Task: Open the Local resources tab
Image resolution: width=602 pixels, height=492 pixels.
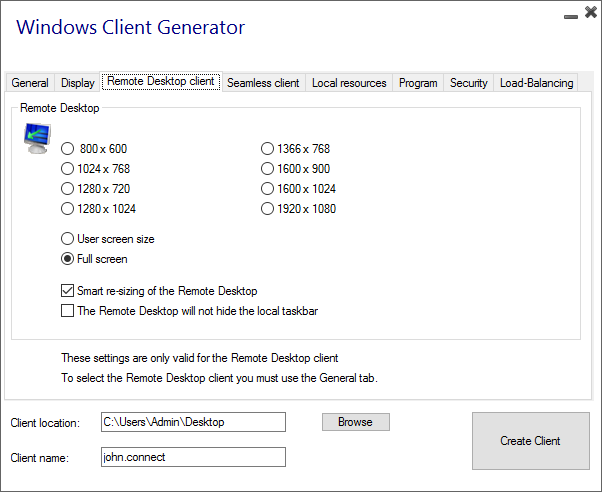Action: click(x=349, y=83)
